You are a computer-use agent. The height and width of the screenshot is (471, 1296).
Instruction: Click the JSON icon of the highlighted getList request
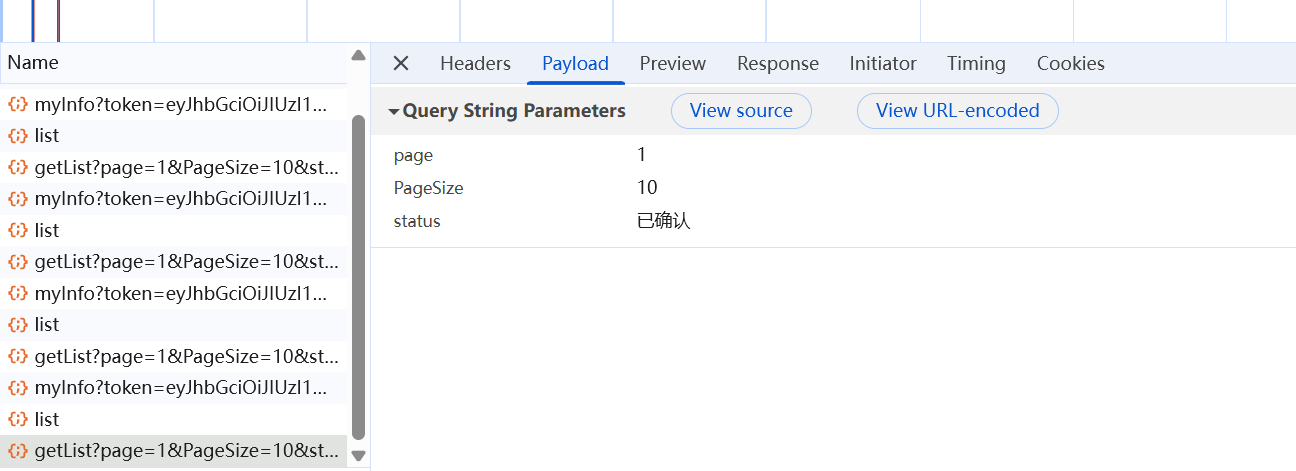point(17,451)
